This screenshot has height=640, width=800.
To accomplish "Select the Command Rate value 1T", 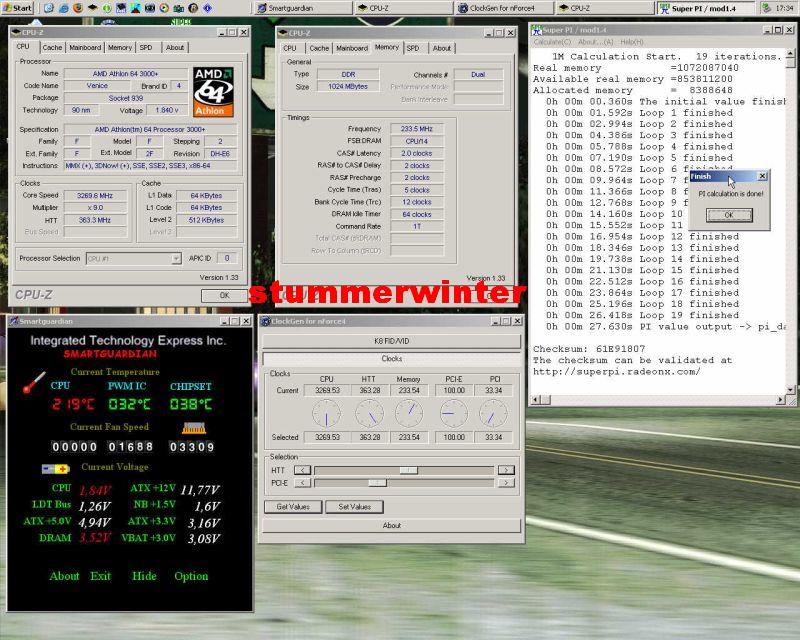I will click(417, 226).
